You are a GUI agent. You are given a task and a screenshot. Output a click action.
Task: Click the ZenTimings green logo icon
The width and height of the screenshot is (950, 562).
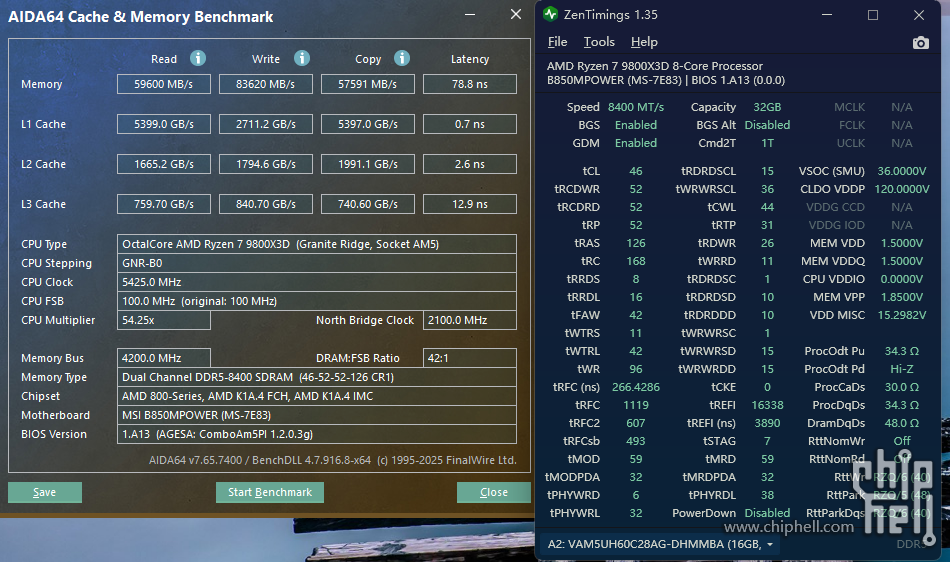tap(551, 15)
